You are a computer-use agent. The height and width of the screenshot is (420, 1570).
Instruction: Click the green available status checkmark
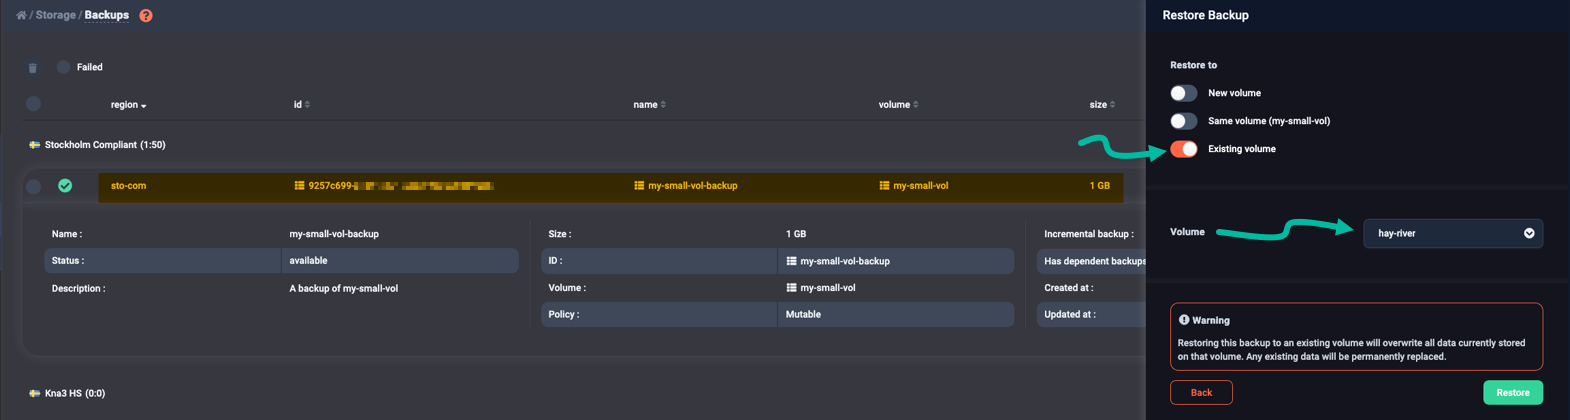coord(65,186)
